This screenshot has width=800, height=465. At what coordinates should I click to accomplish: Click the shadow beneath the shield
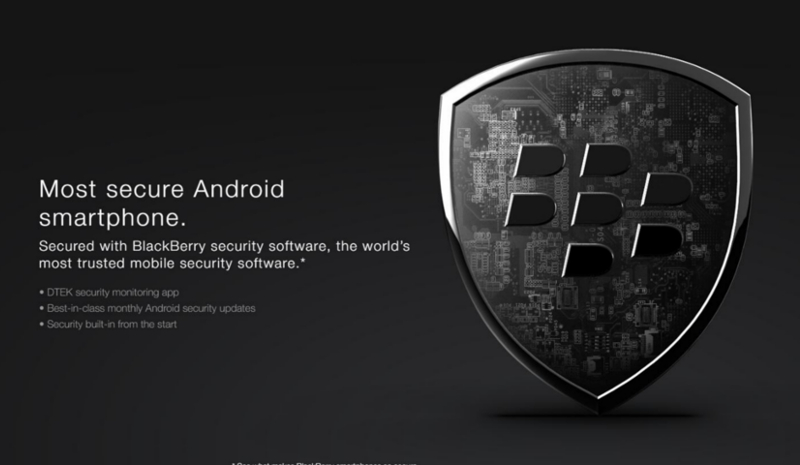597,416
